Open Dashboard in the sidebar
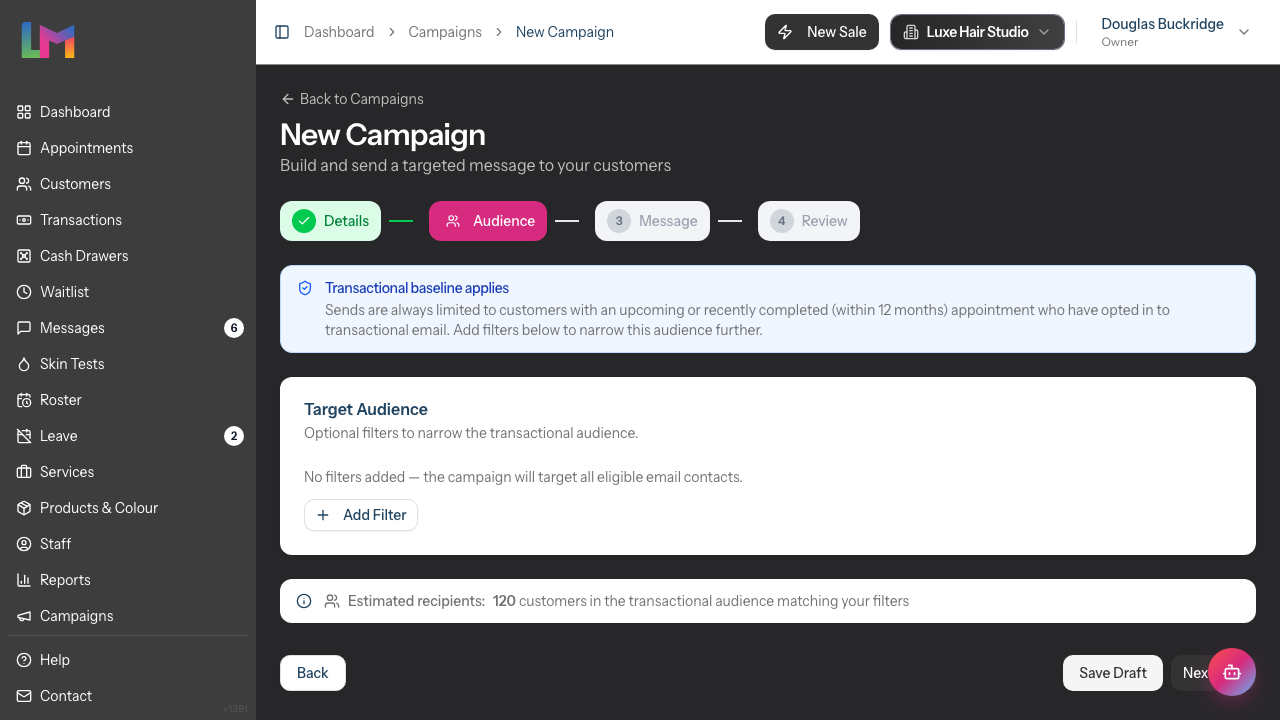The image size is (1280, 720). click(128, 112)
